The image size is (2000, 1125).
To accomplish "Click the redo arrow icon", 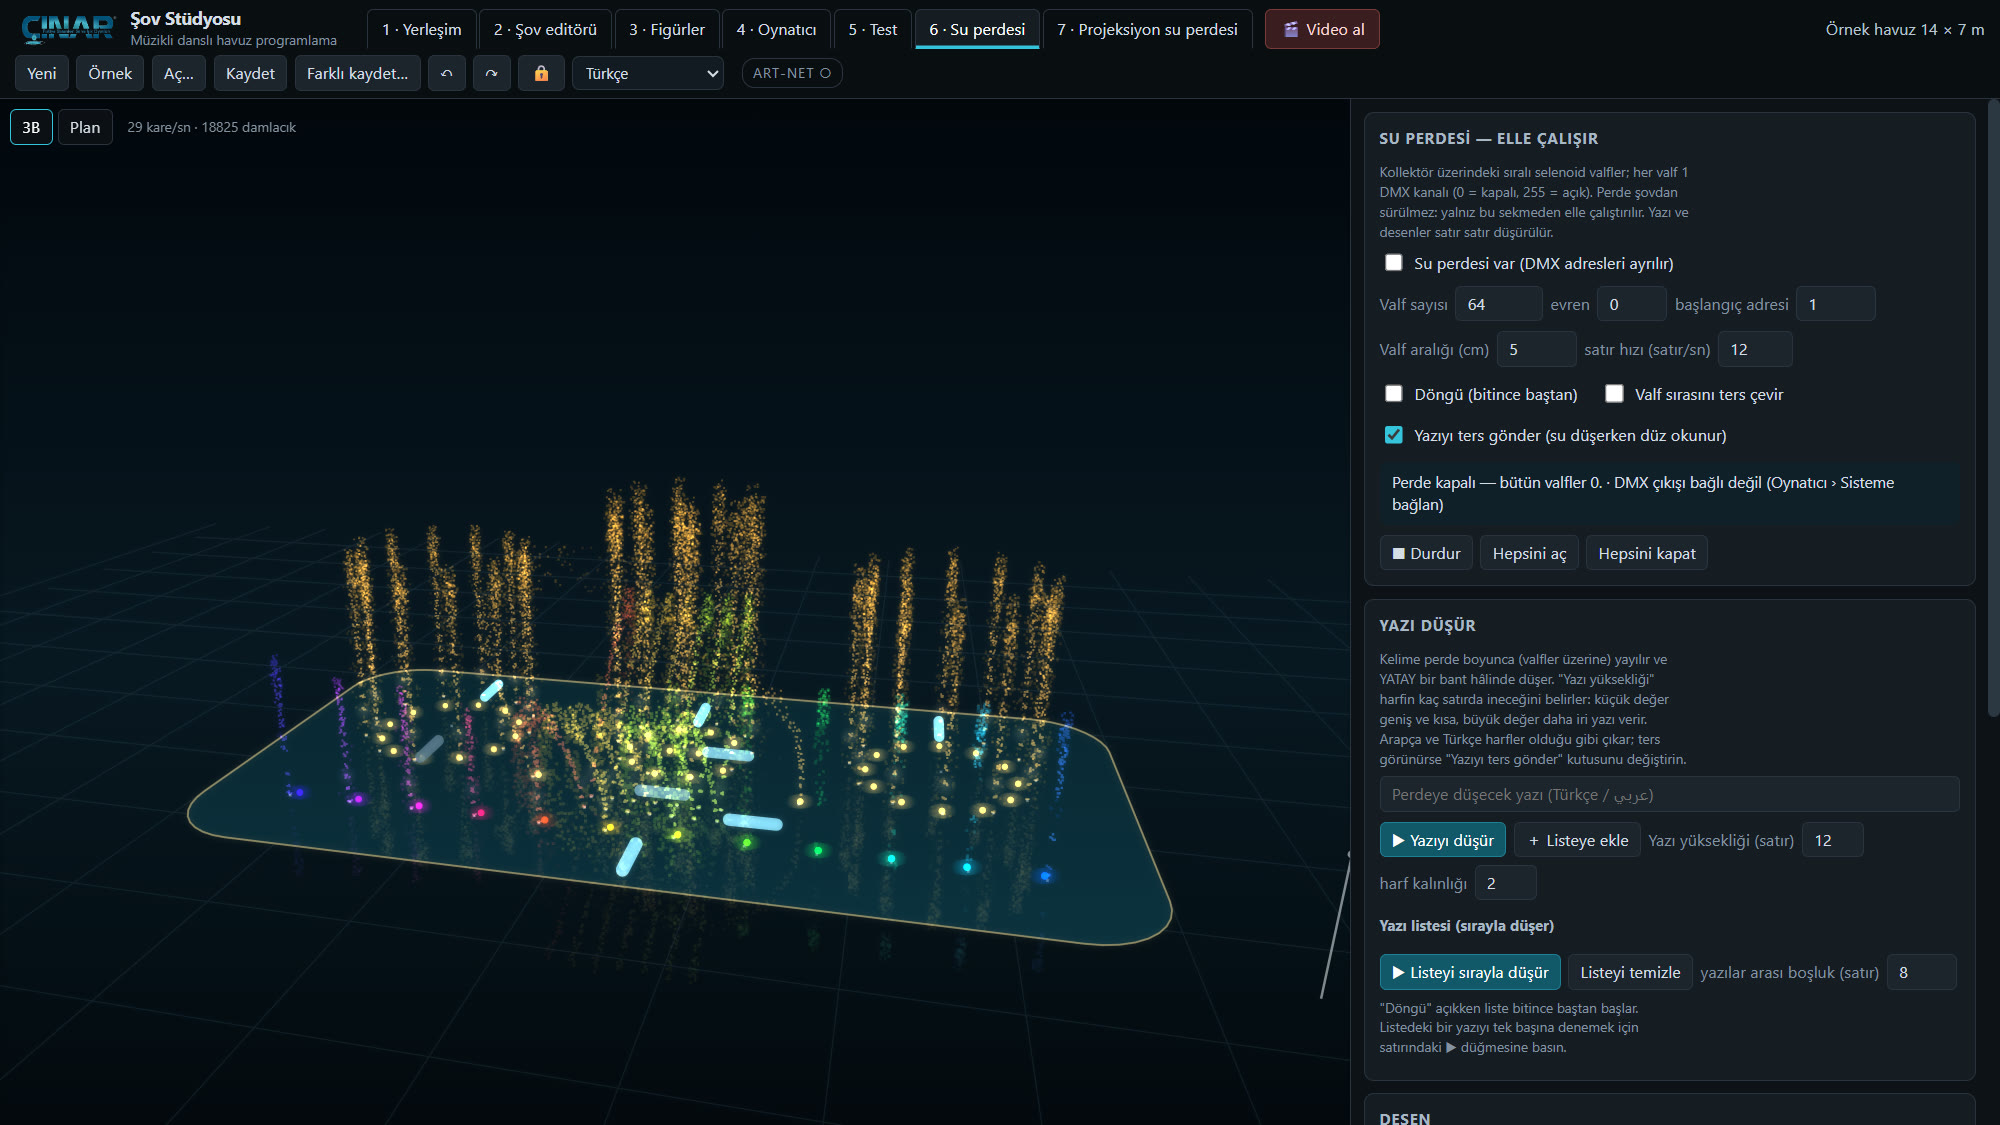I will (x=491, y=74).
